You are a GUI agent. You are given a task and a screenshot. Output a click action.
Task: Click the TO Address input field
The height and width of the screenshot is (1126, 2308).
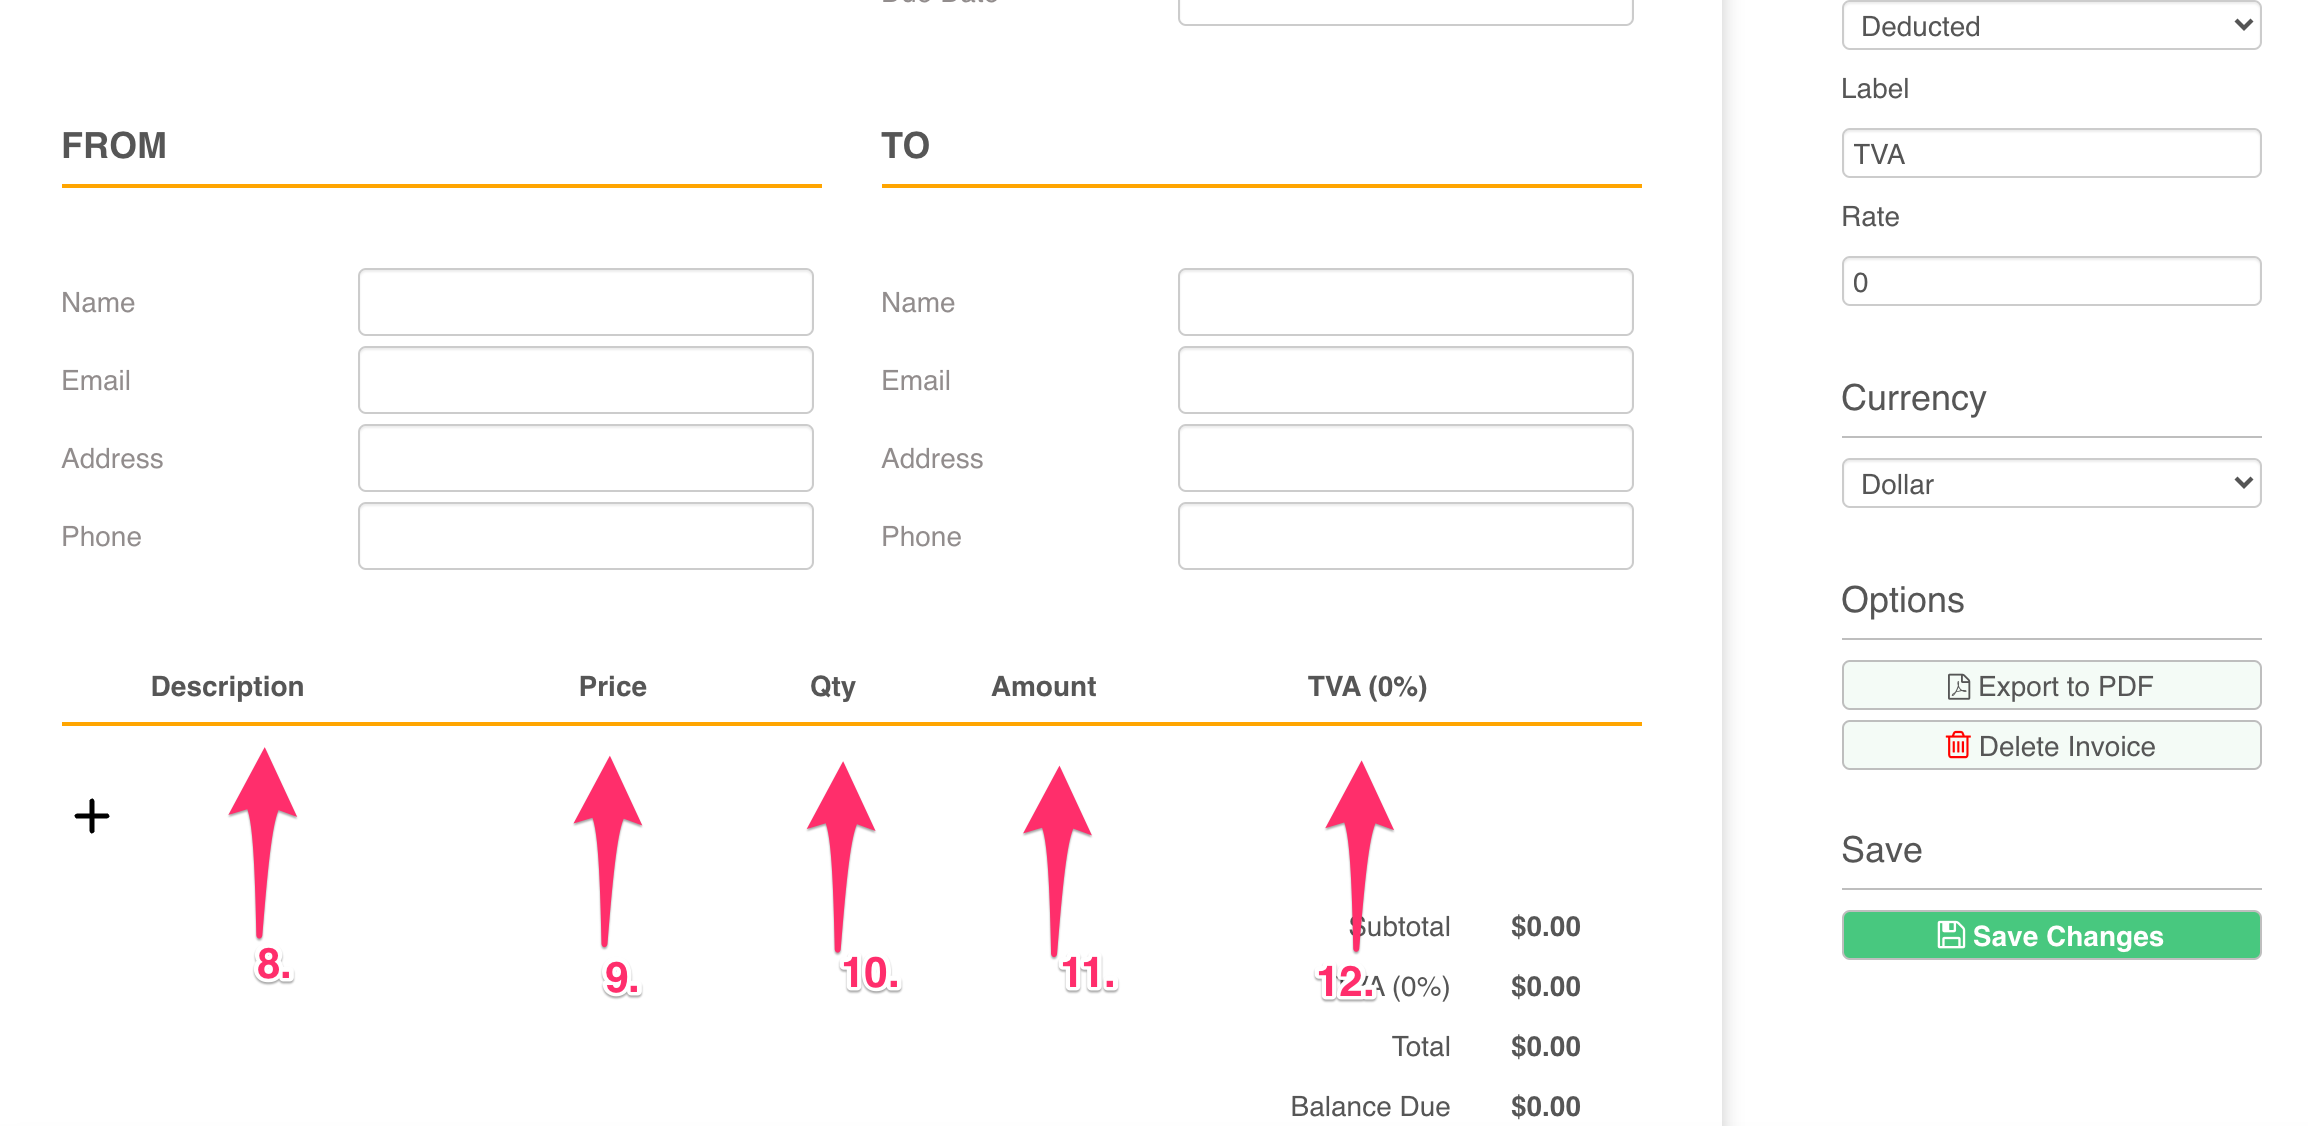(1405, 458)
